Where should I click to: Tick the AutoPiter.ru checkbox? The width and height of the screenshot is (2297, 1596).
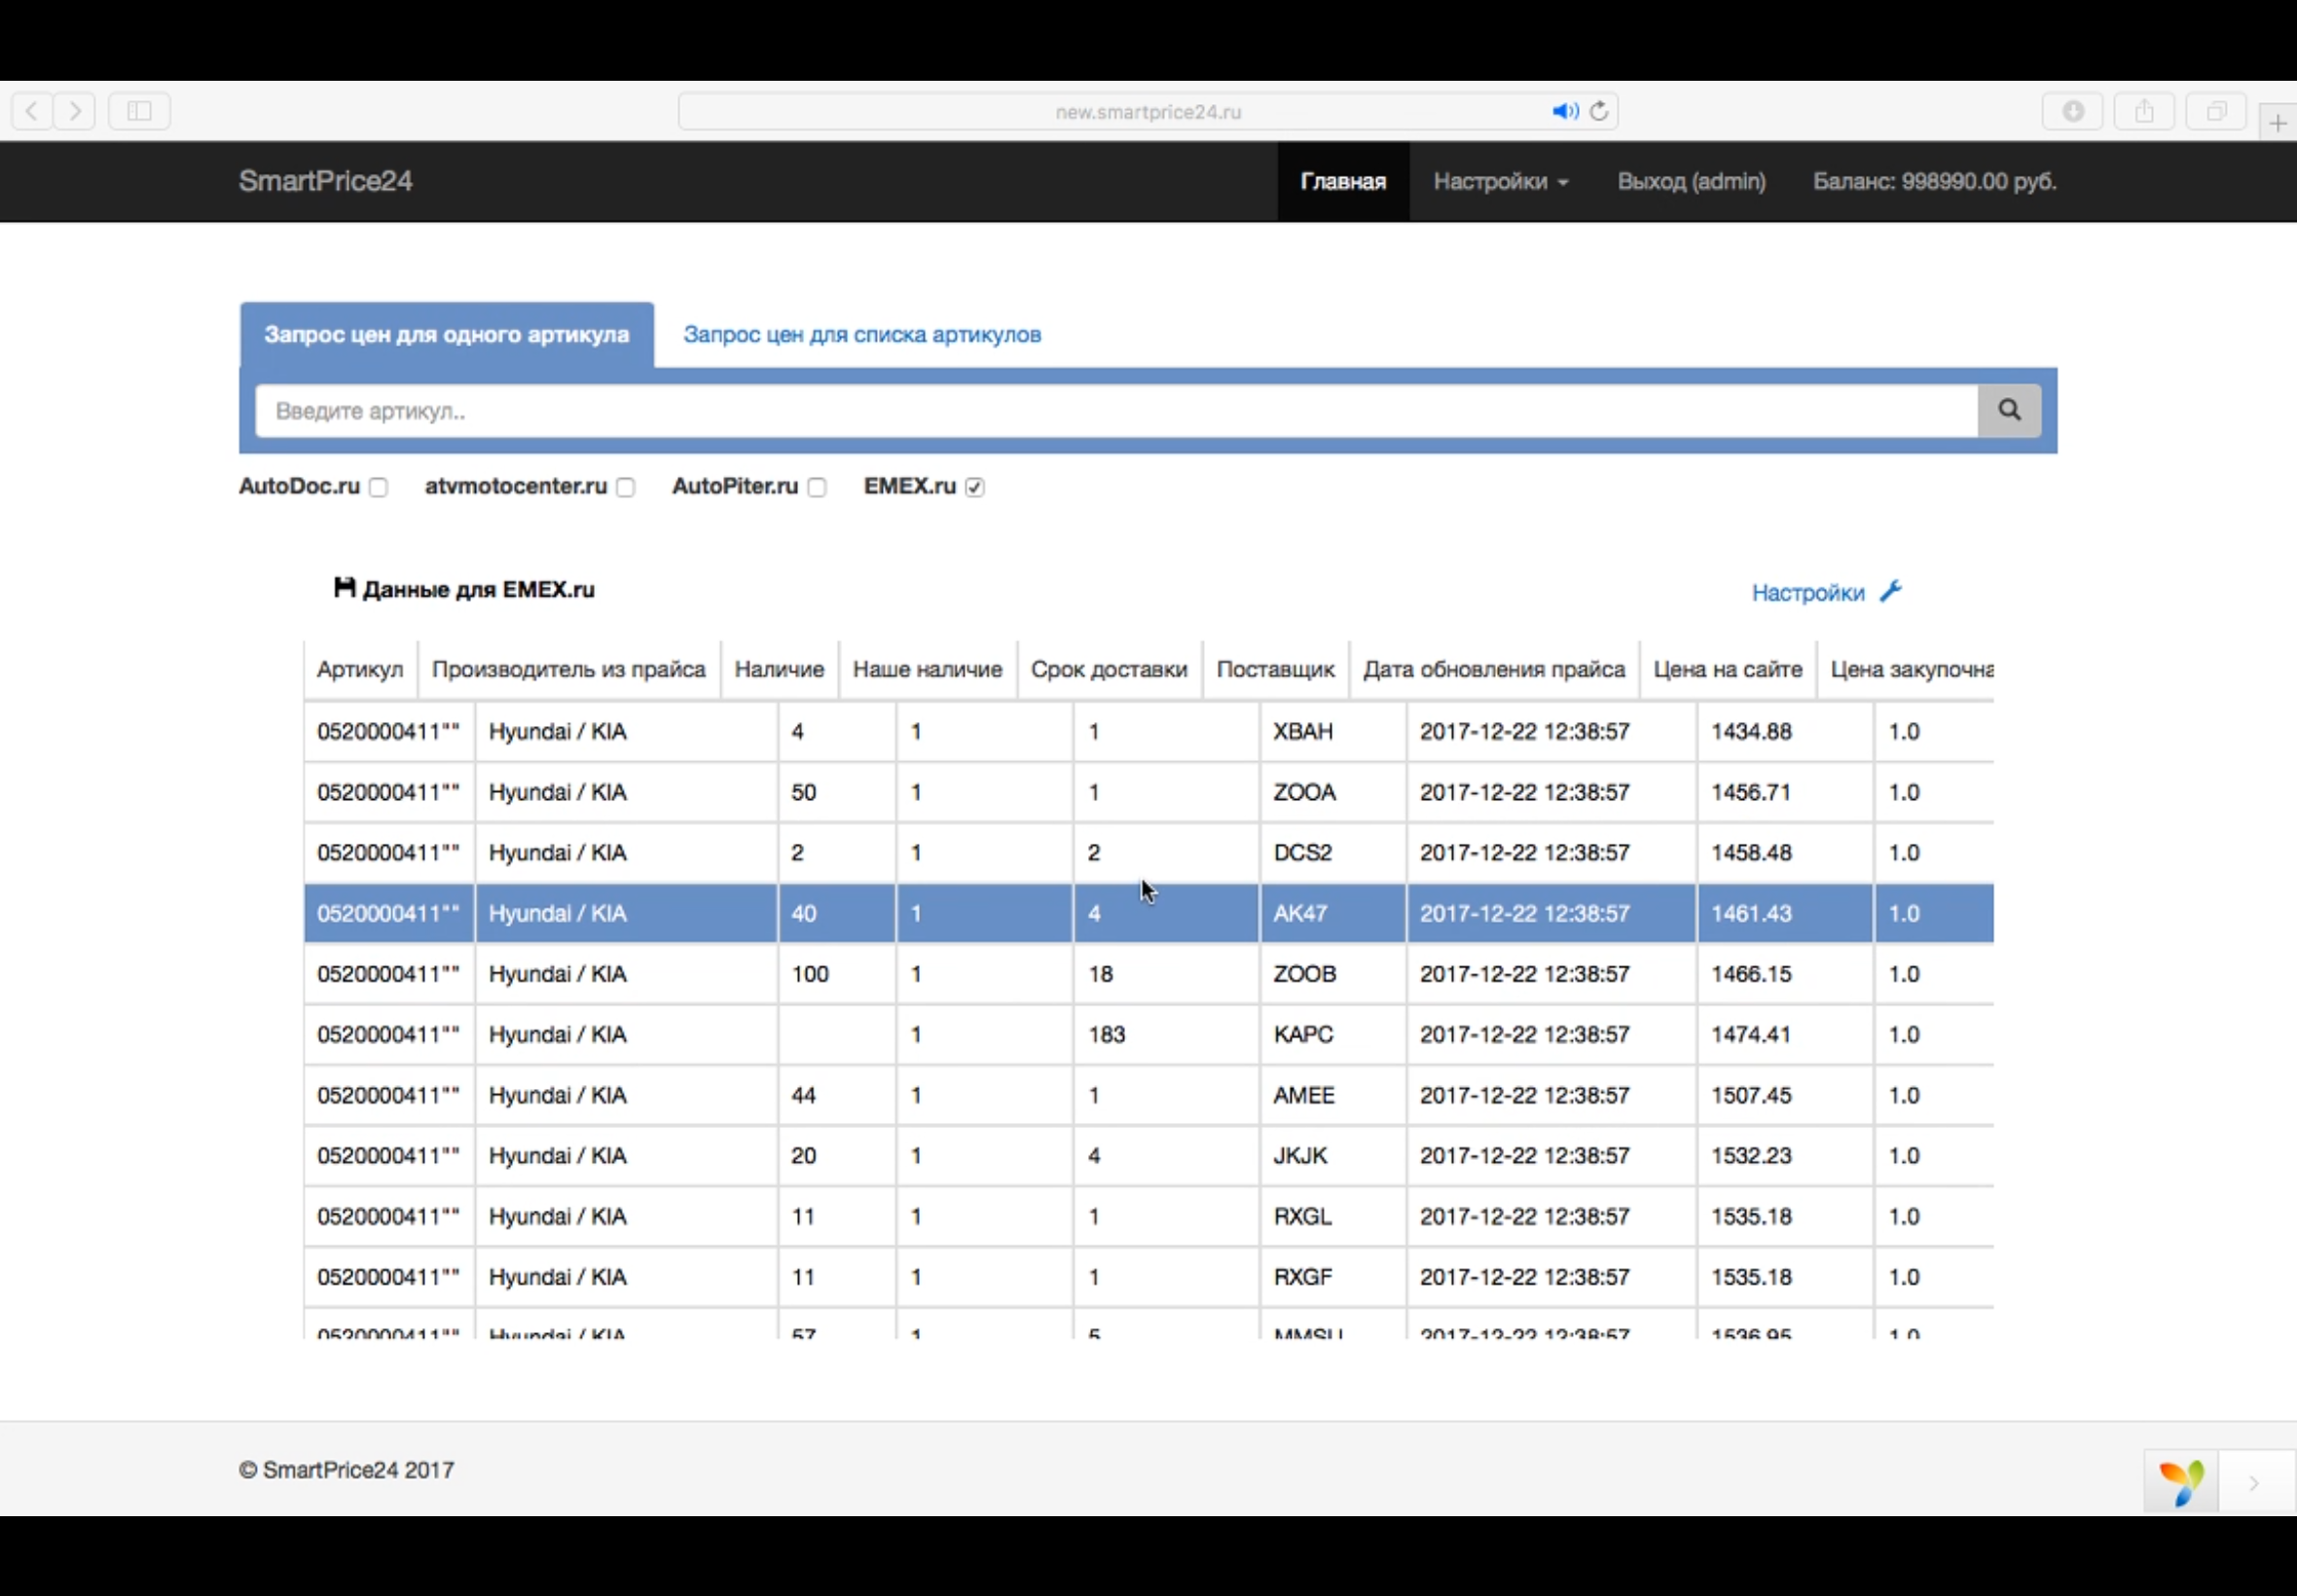[x=817, y=487]
